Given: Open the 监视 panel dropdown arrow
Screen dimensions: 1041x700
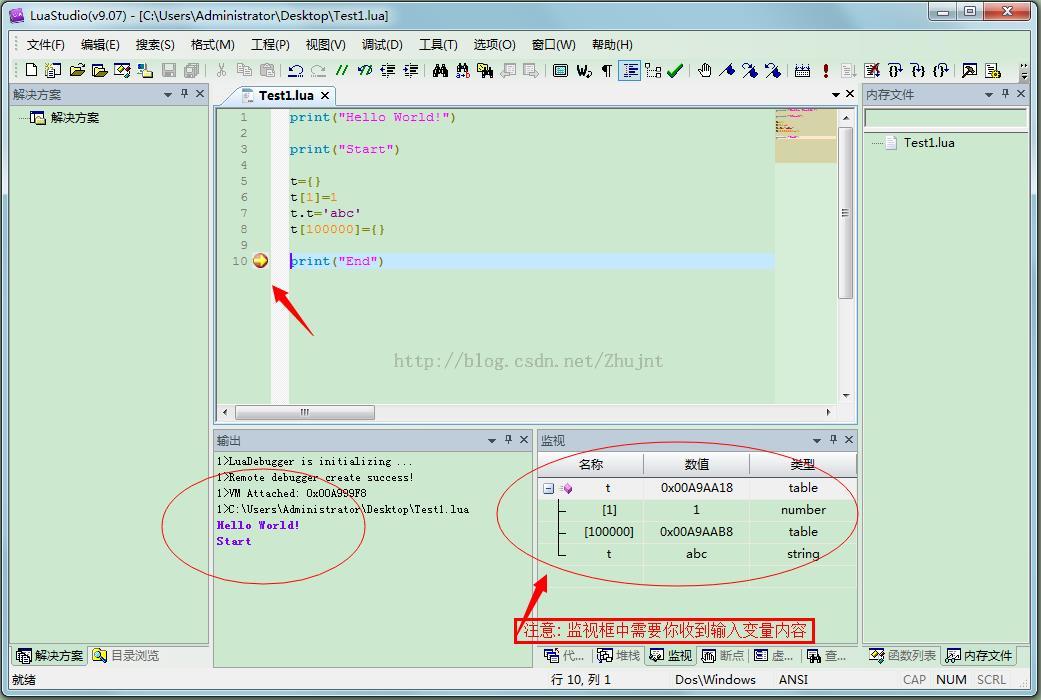Looking at the screenshot, I should [817, 440].
